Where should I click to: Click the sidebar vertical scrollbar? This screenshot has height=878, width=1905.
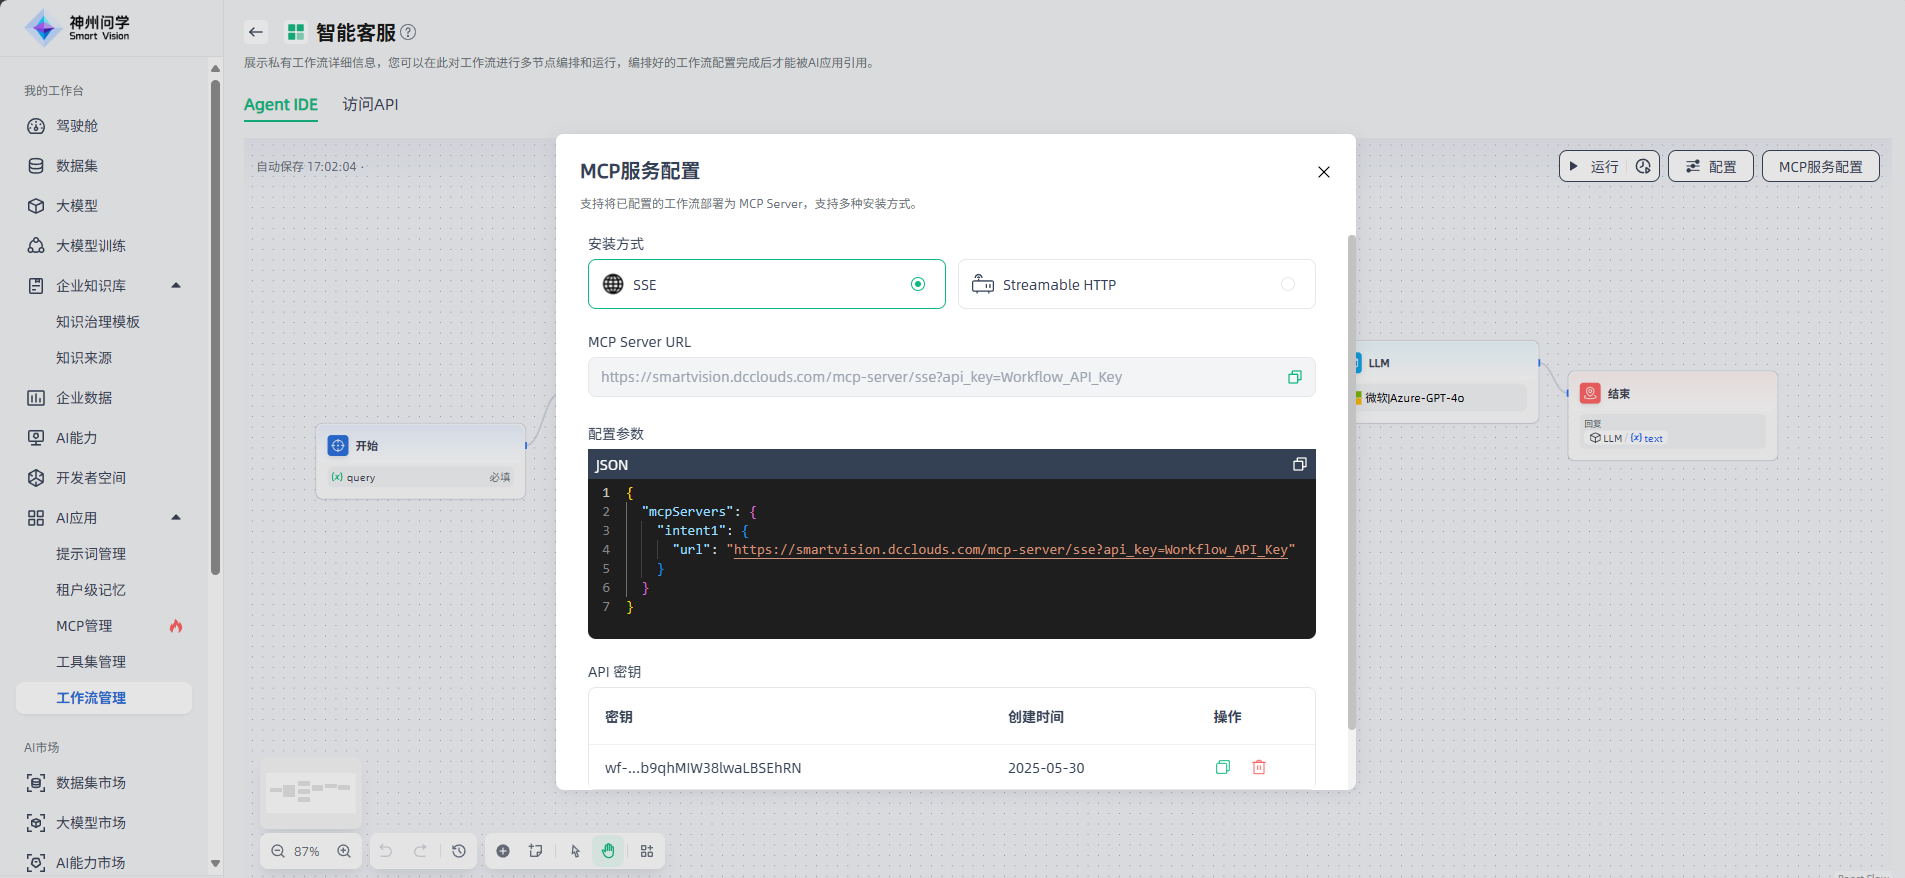click(x=215, y=328)
